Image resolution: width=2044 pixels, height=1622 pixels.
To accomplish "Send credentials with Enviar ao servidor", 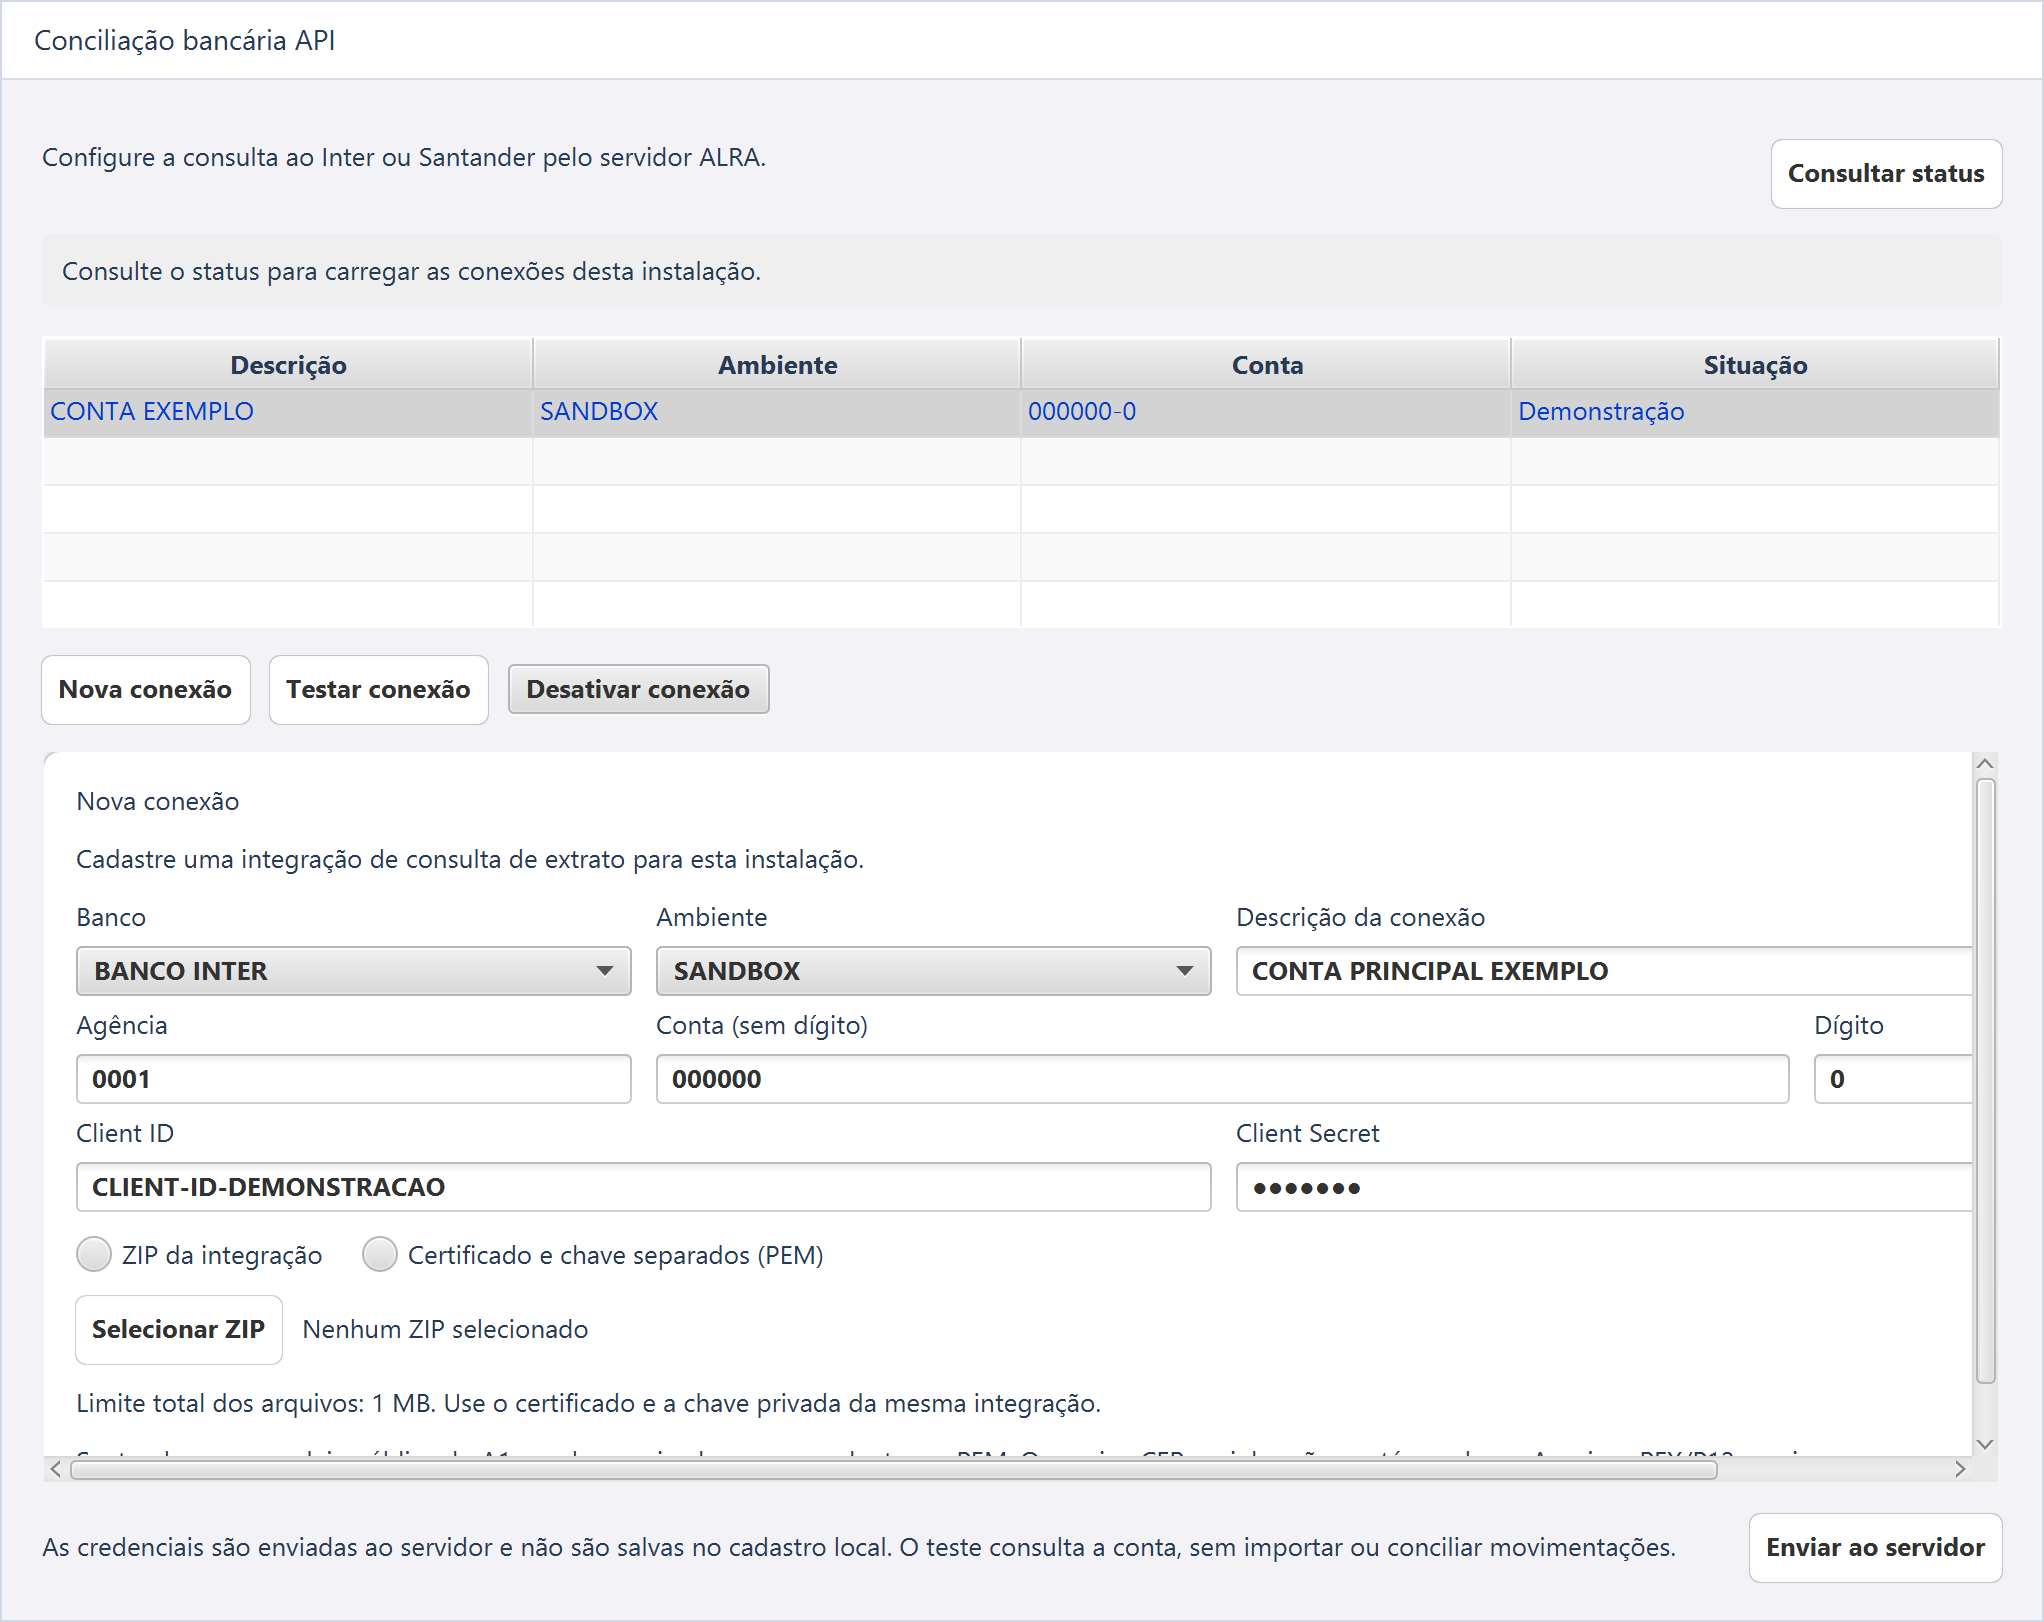I will 1875,1548.
